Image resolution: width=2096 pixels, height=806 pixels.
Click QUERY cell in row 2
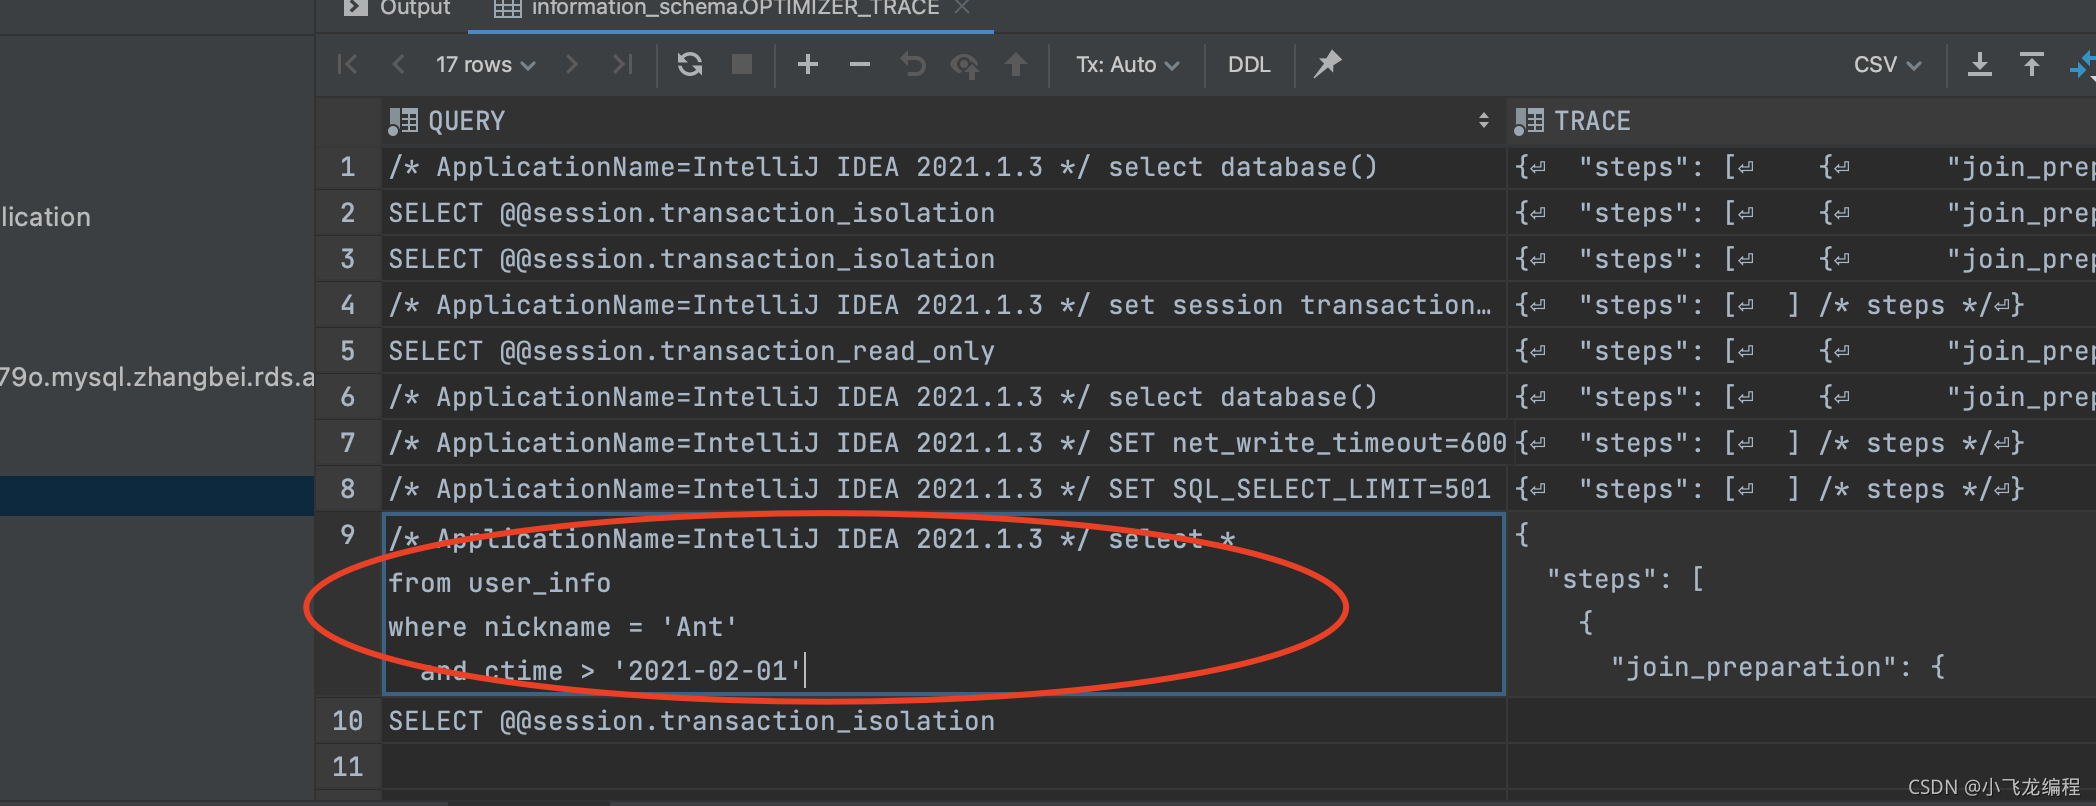click(x=943, y=213)
